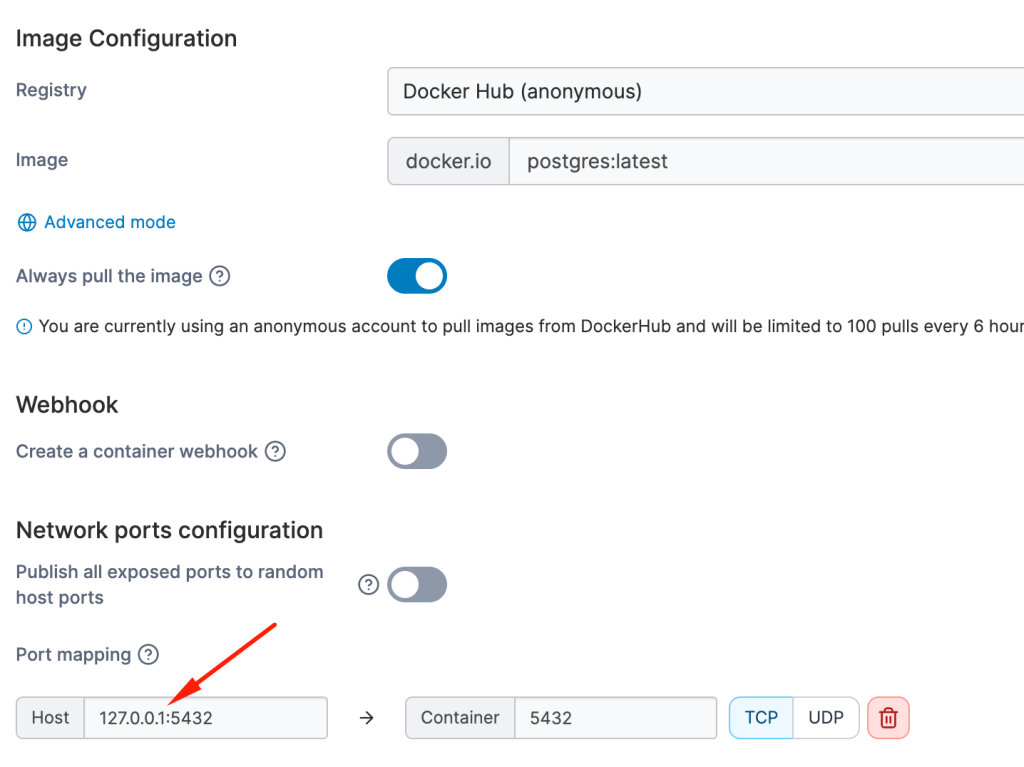Click the info icon in DockerHub pull notice
The width and height of the screenshot is (1024, 767).
[24, 327]
